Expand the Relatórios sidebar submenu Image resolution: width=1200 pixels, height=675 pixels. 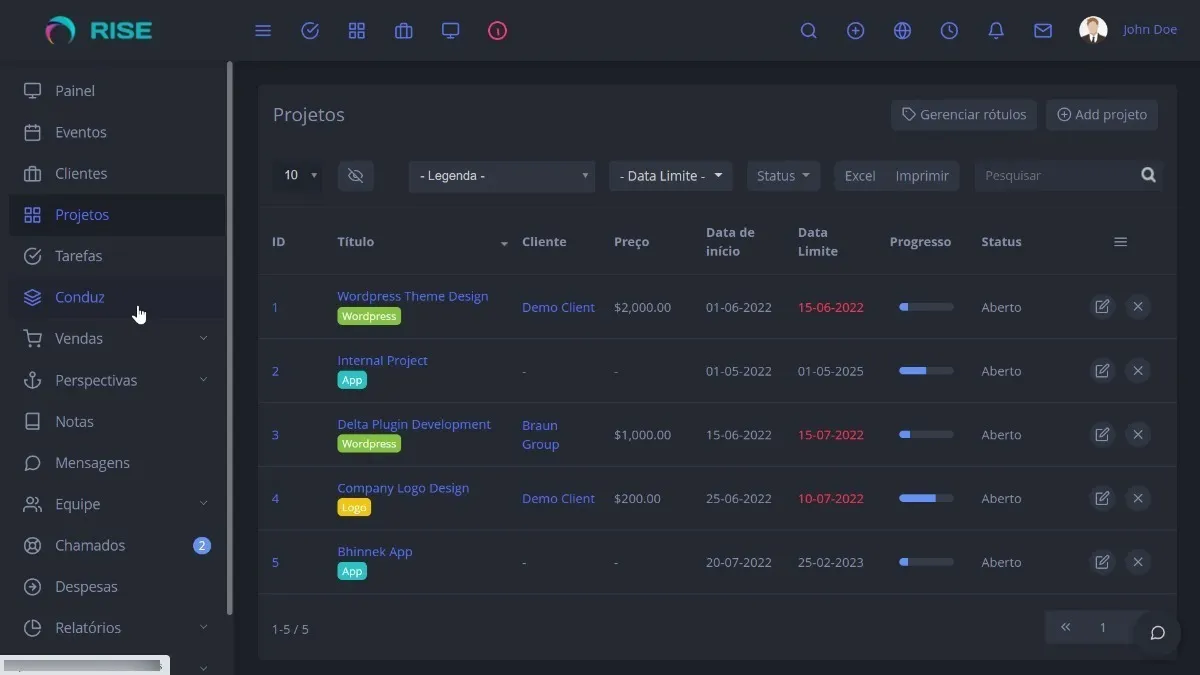click(x=203, y=627)
